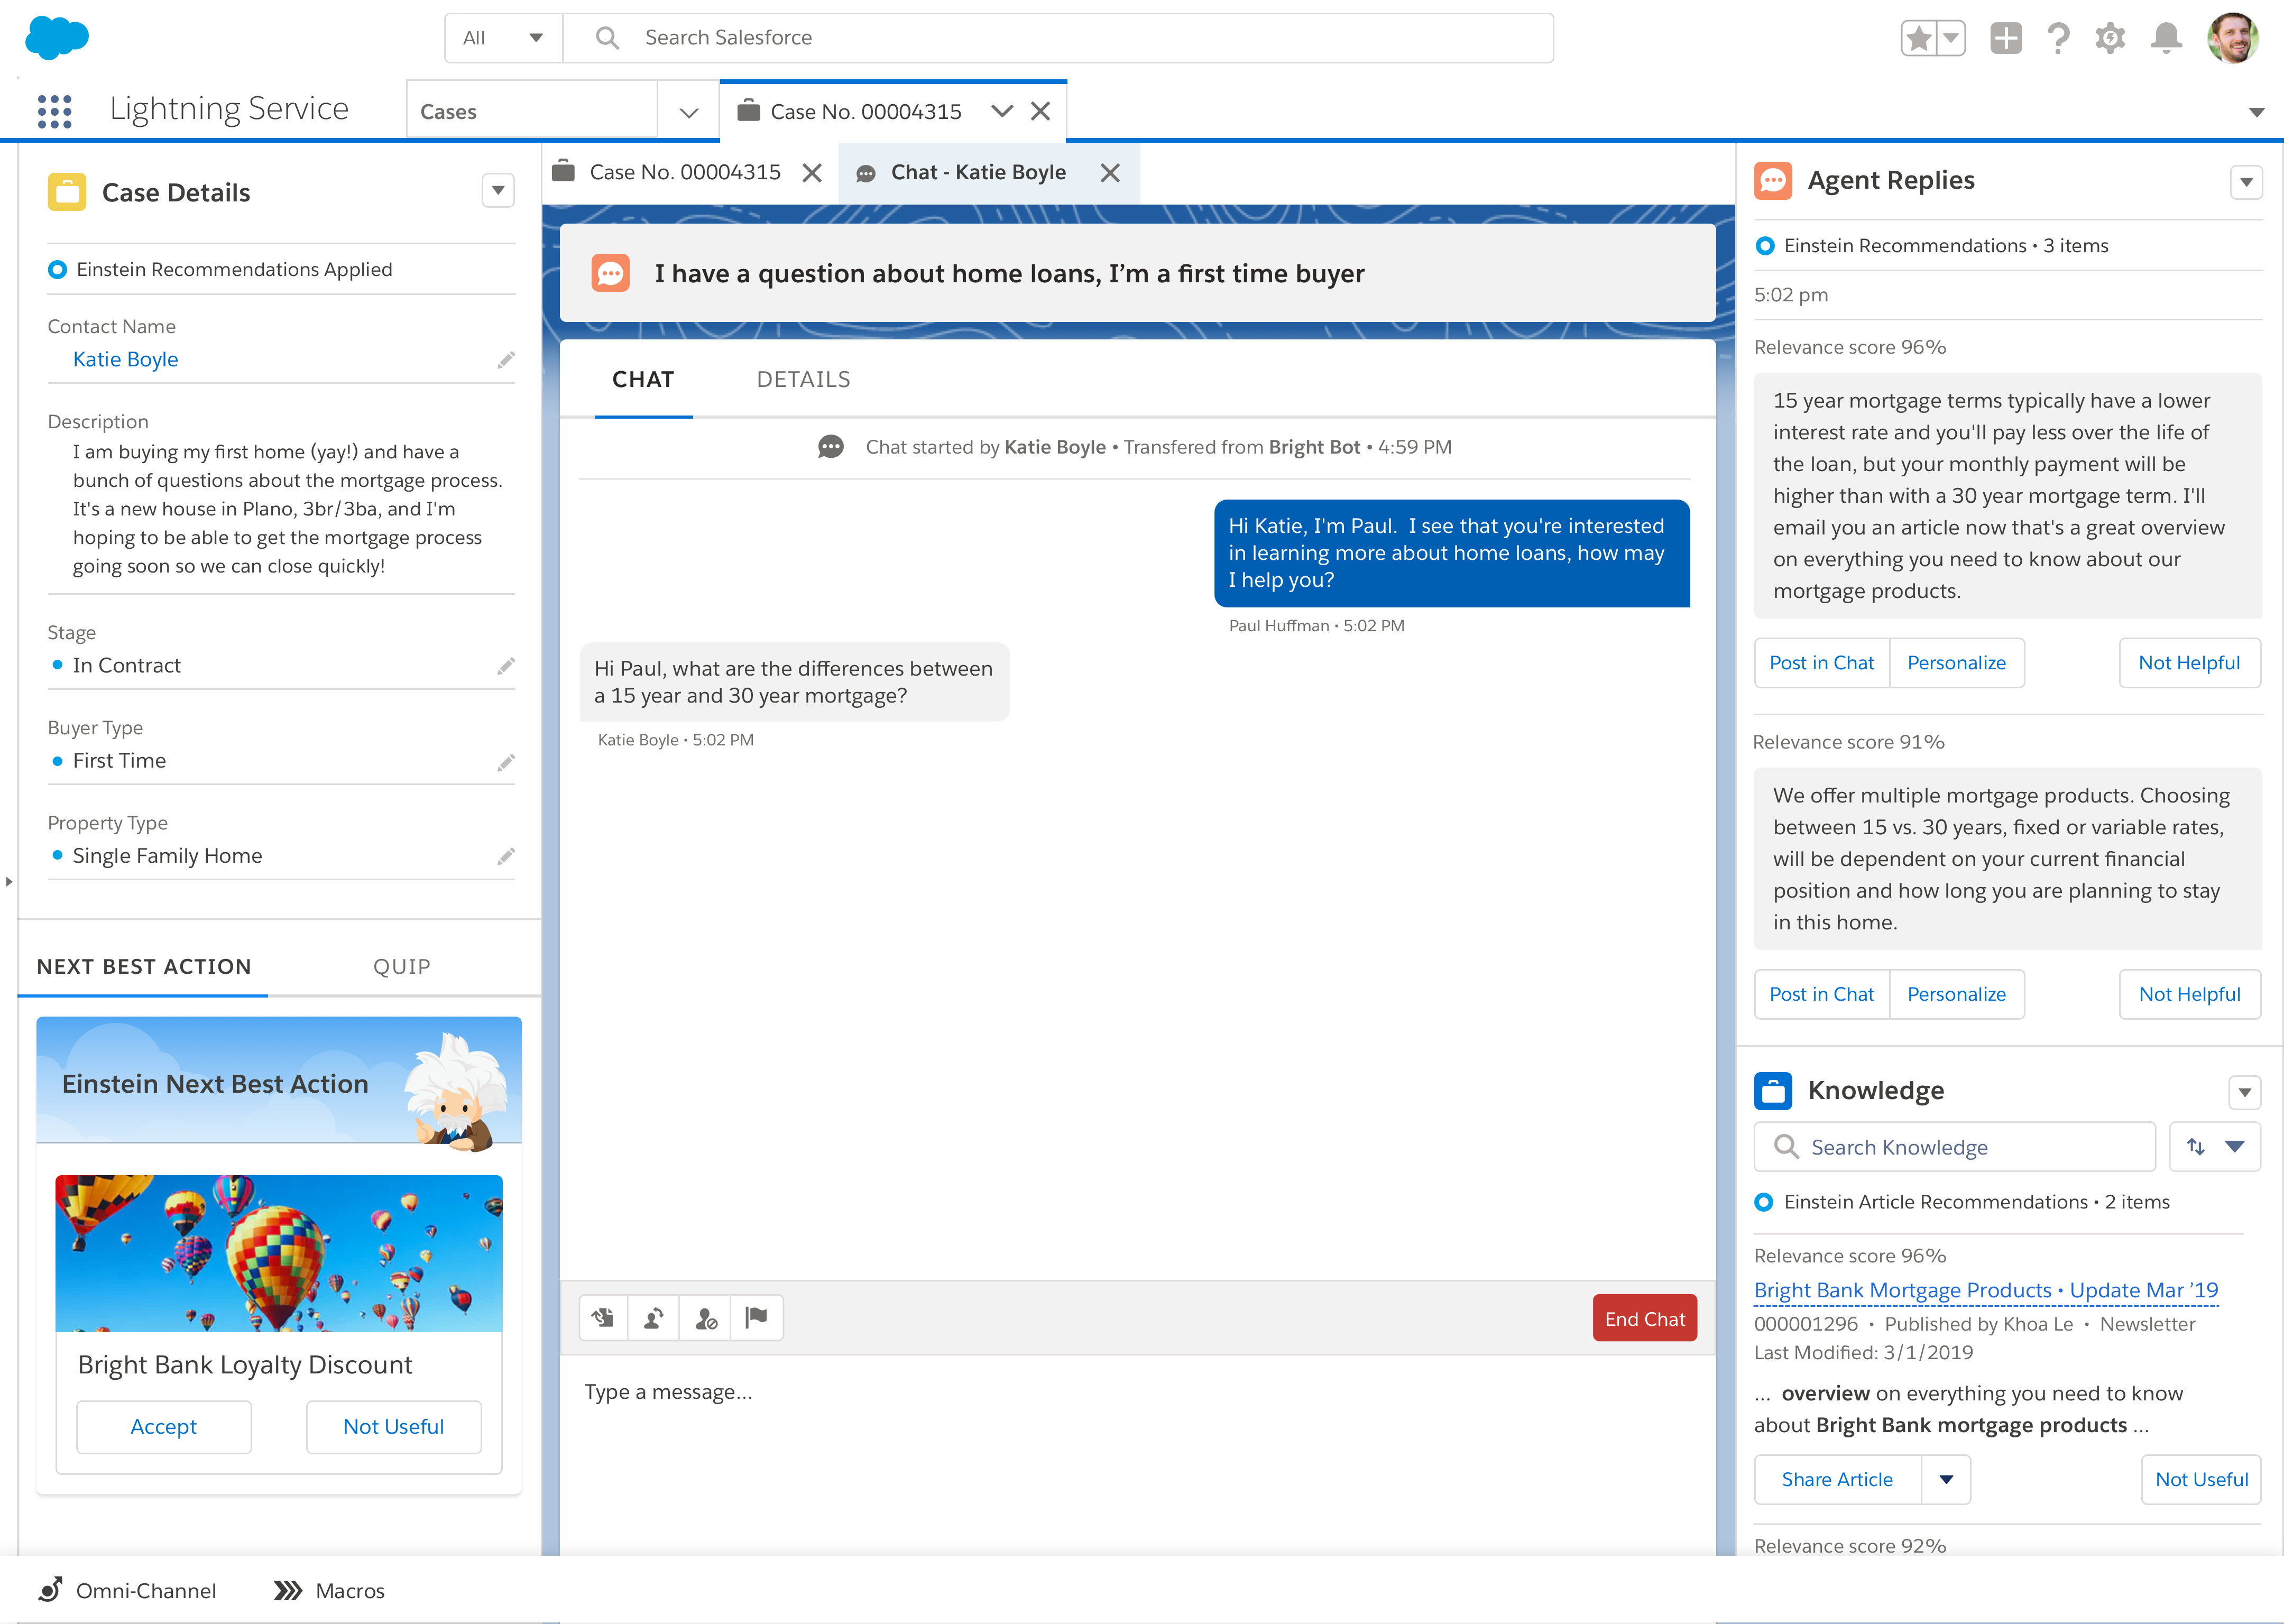Click the Knowledge sort arrows icon
Viewport: 2284px width, 1624px height.
(2196, 1147)
